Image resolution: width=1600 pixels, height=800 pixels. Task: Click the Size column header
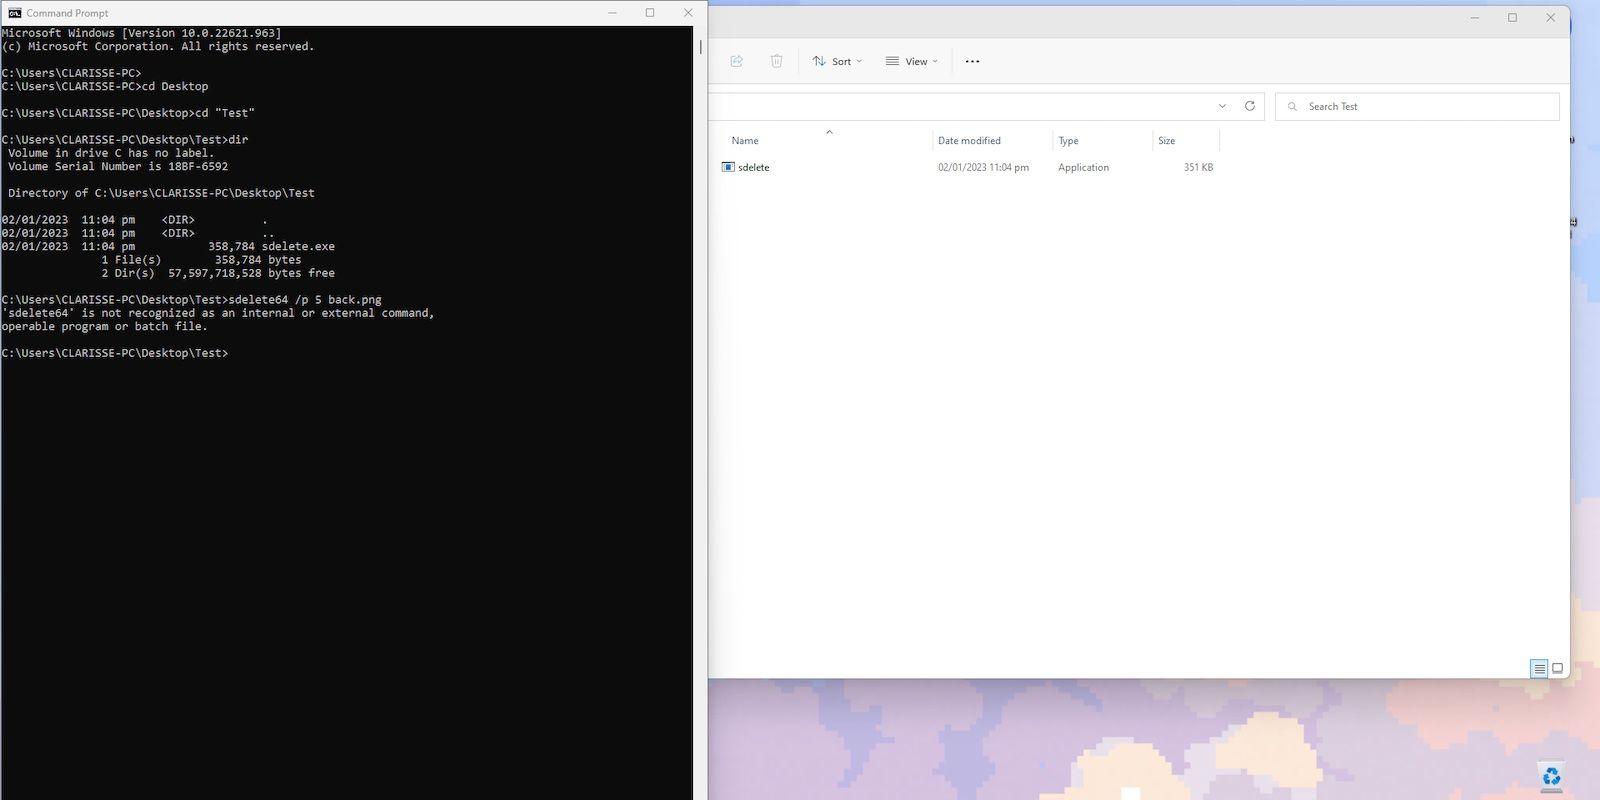point(1166,141)
